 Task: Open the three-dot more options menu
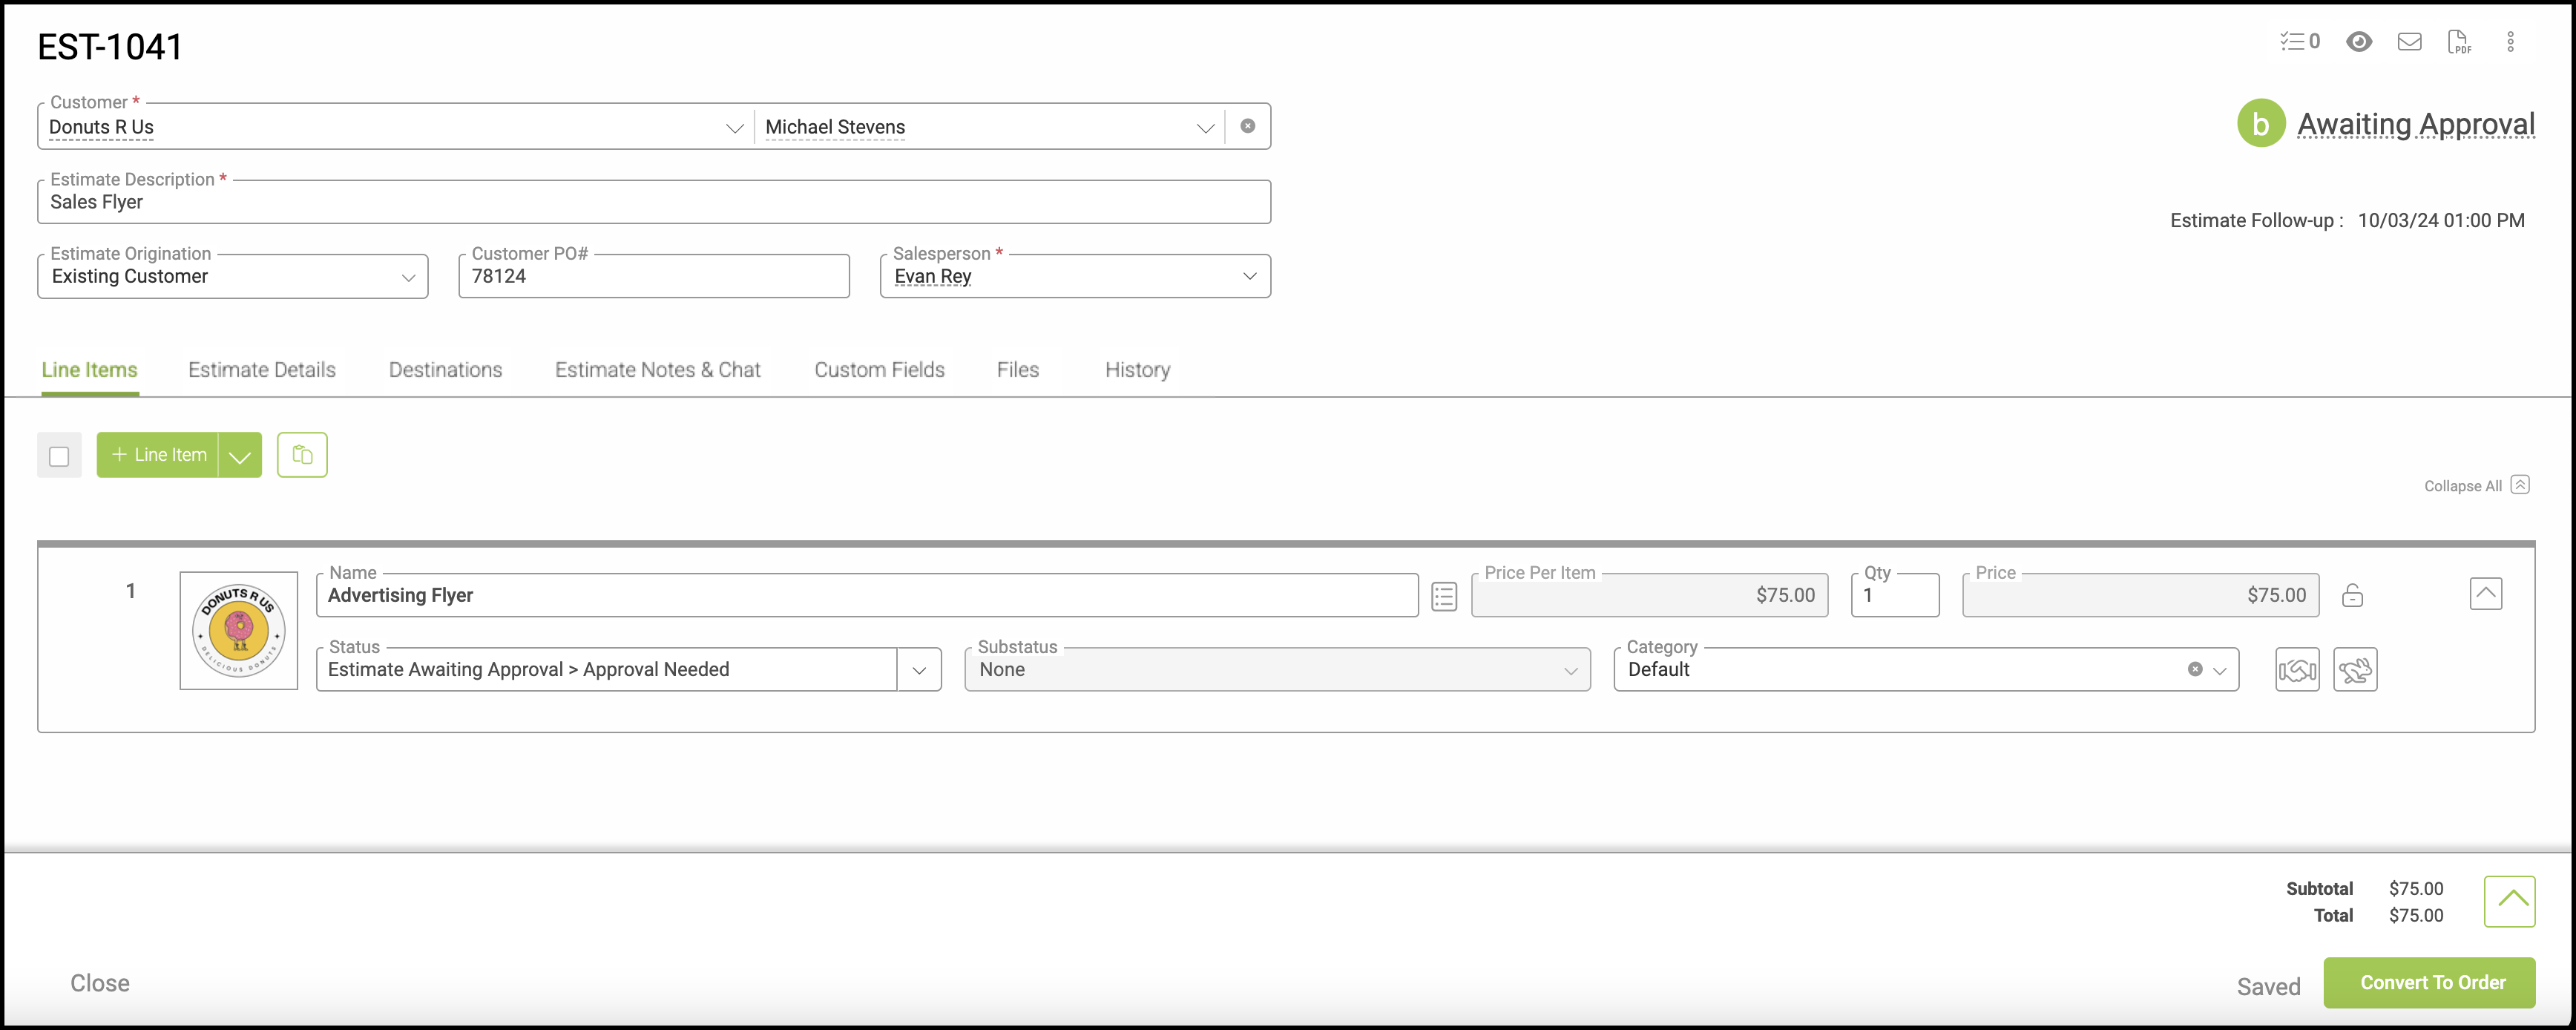(x=2510, y=41)
